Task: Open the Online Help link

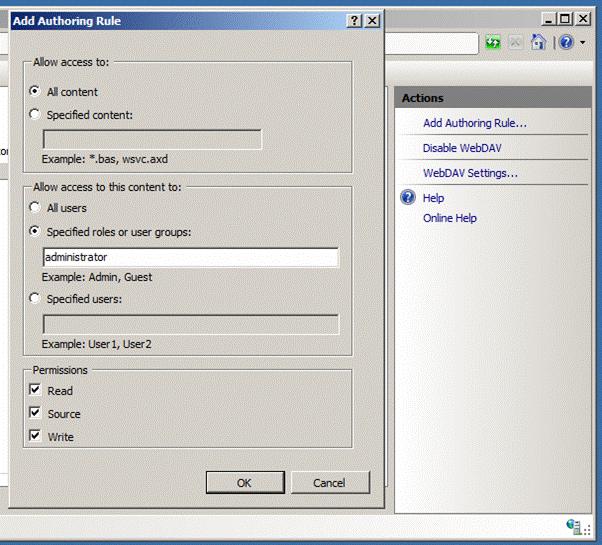Action: [x=450, y=218]
